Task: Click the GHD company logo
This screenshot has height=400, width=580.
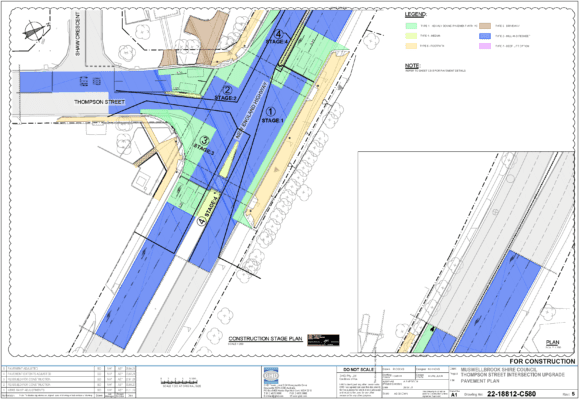Action: pyautogui.click(x=271, y=376)
